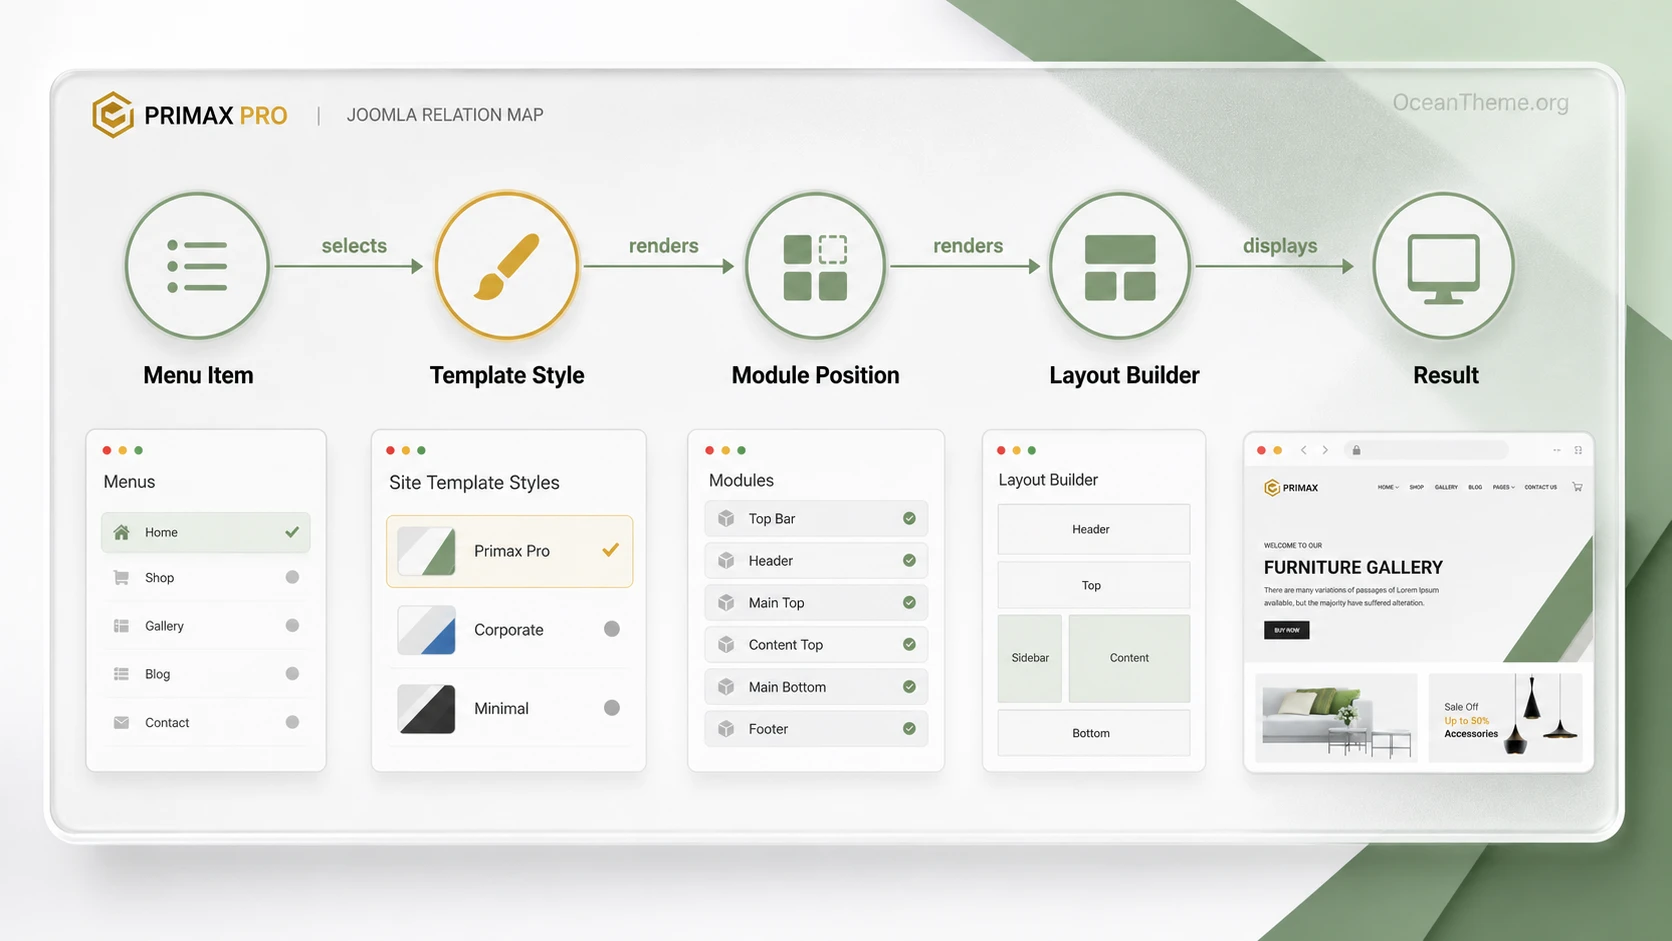Click the PRIMAX logo in the preview site

(1291, 488)
